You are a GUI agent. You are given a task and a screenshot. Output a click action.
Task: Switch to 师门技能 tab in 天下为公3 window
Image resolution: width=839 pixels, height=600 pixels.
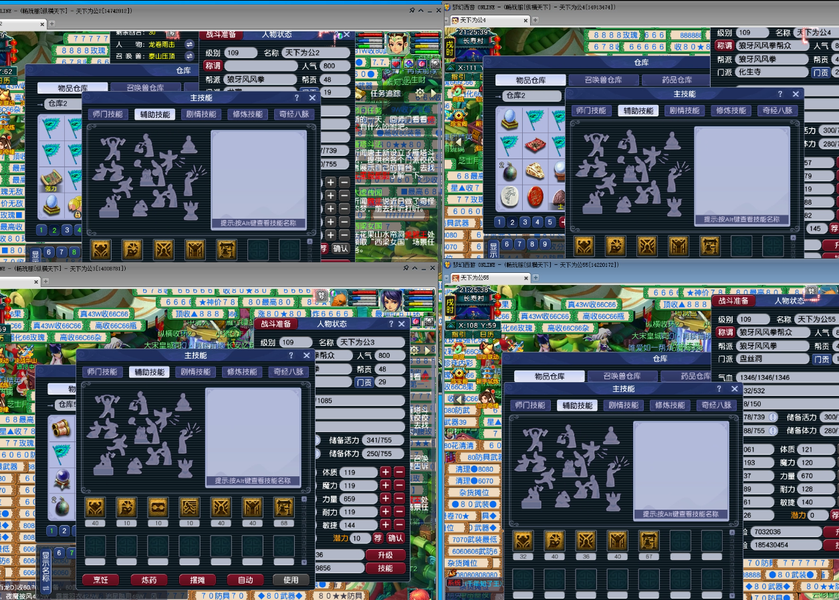coord(101,371)
